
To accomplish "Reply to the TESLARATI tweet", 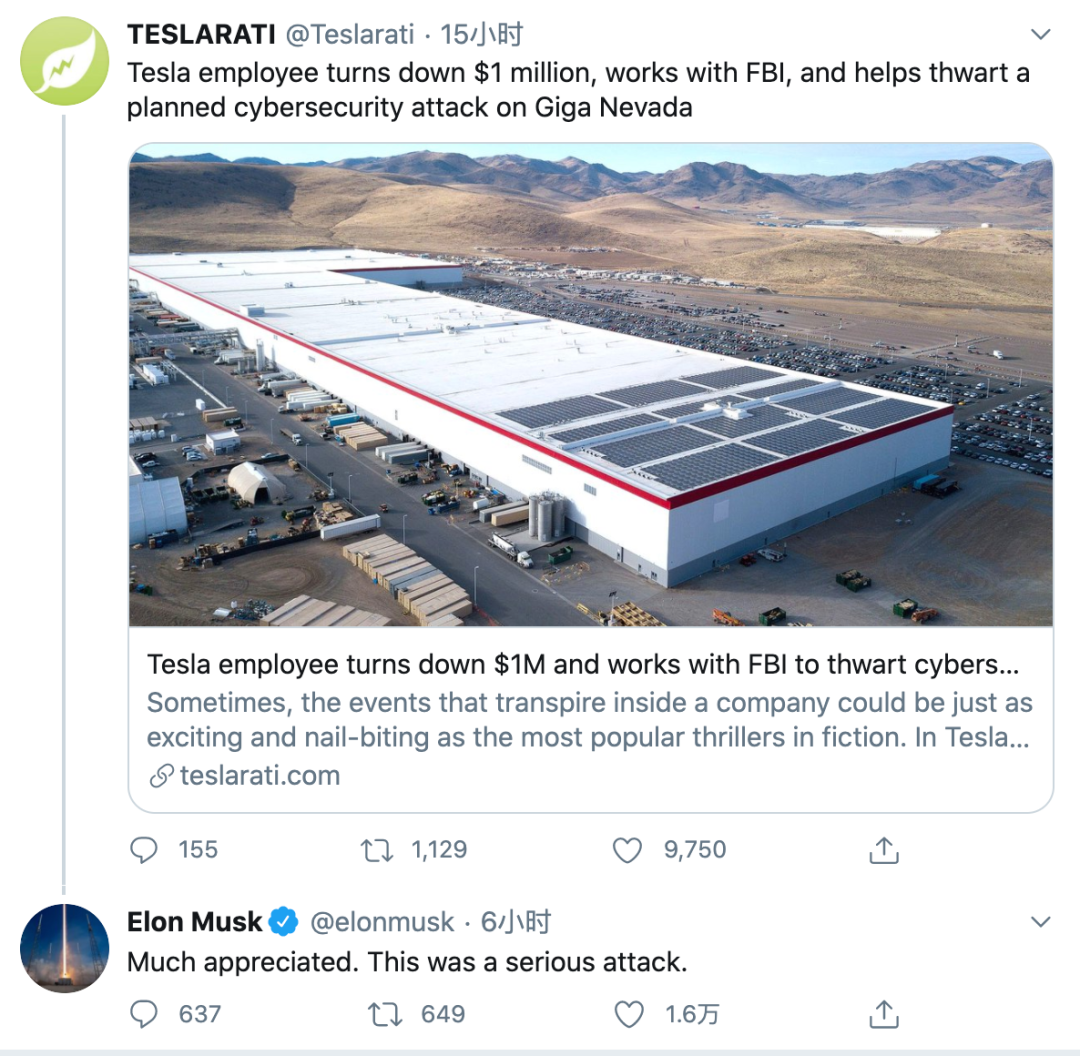I will coord(145,850).
